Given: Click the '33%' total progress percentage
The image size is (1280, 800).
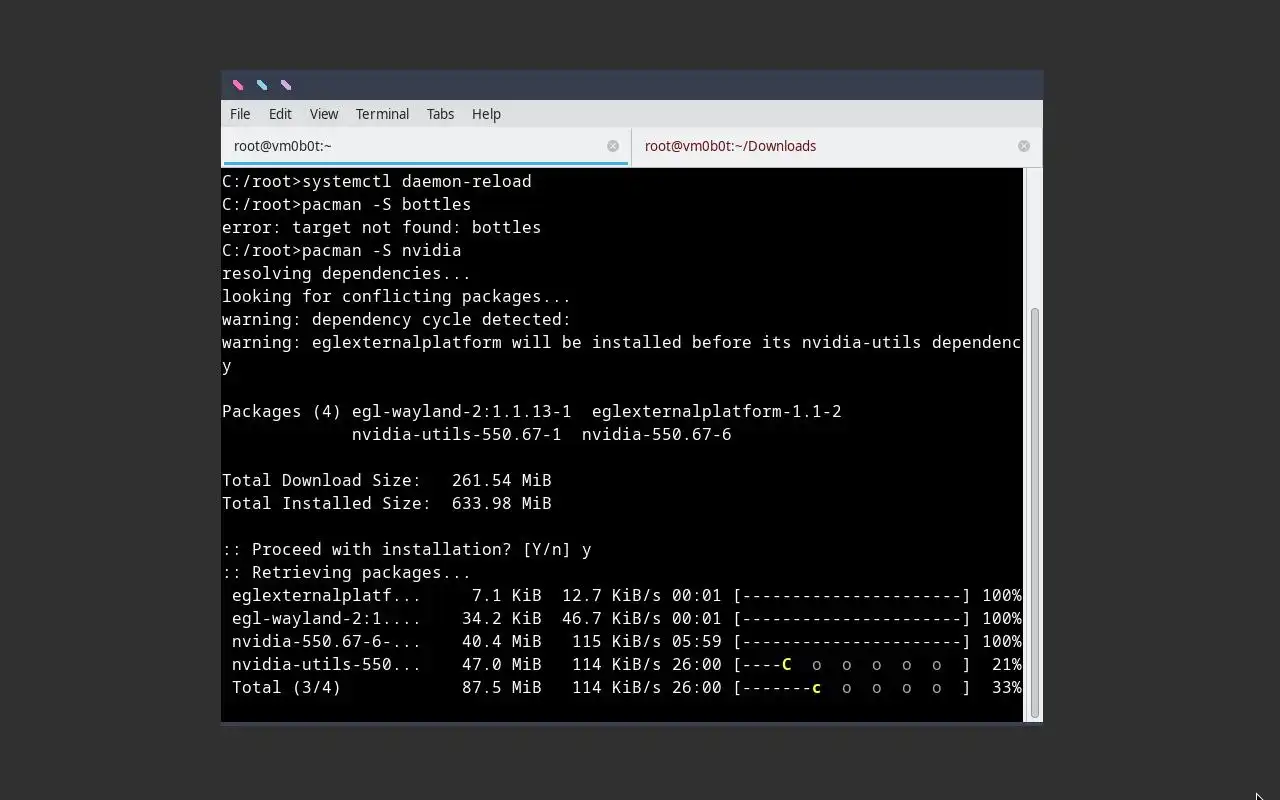Looking at the screenshot, I should 1007,688.
